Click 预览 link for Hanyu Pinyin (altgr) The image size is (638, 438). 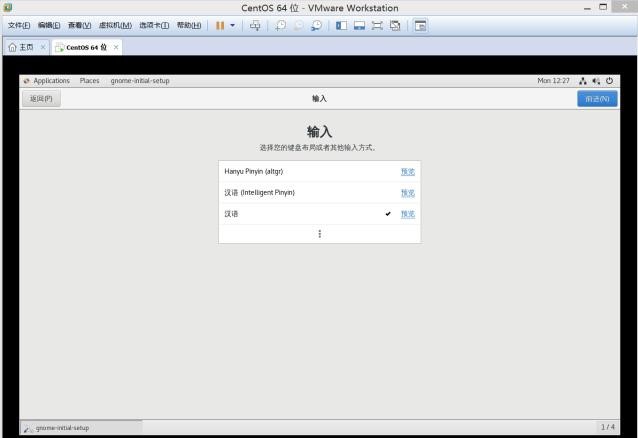(407, 171)
